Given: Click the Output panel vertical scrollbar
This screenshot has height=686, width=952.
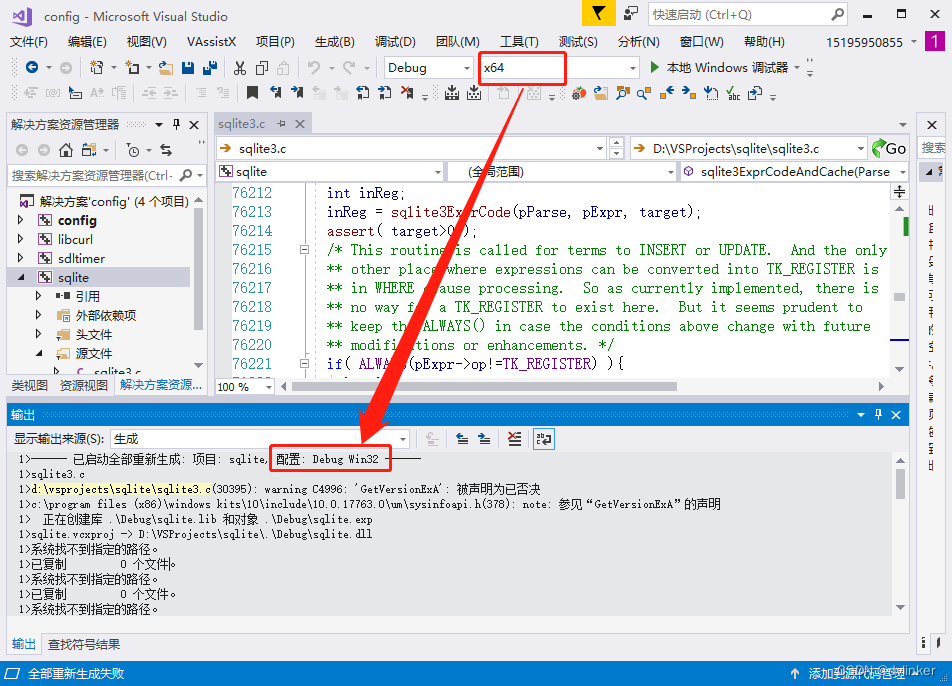Looking at the screenshot, I should [900, 484].
